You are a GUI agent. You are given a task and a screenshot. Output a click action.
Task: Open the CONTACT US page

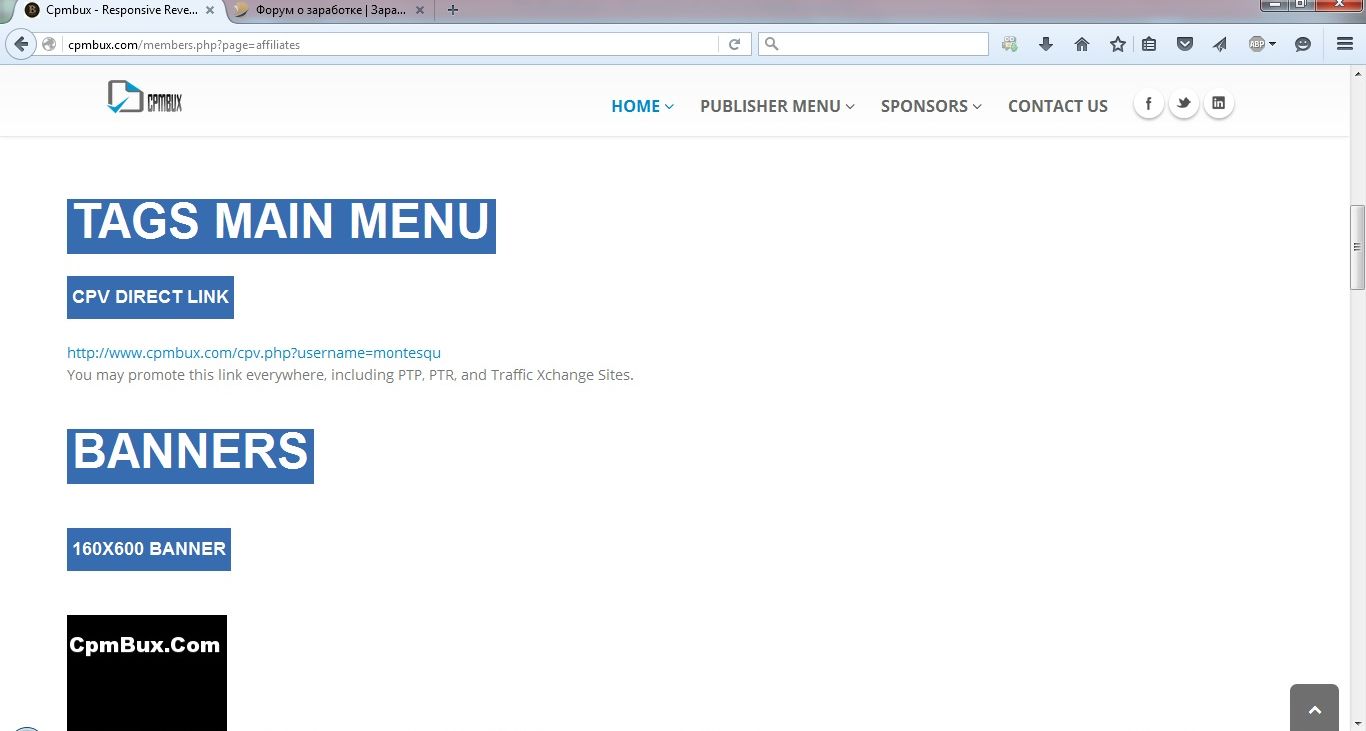(x=1058, y=106)
